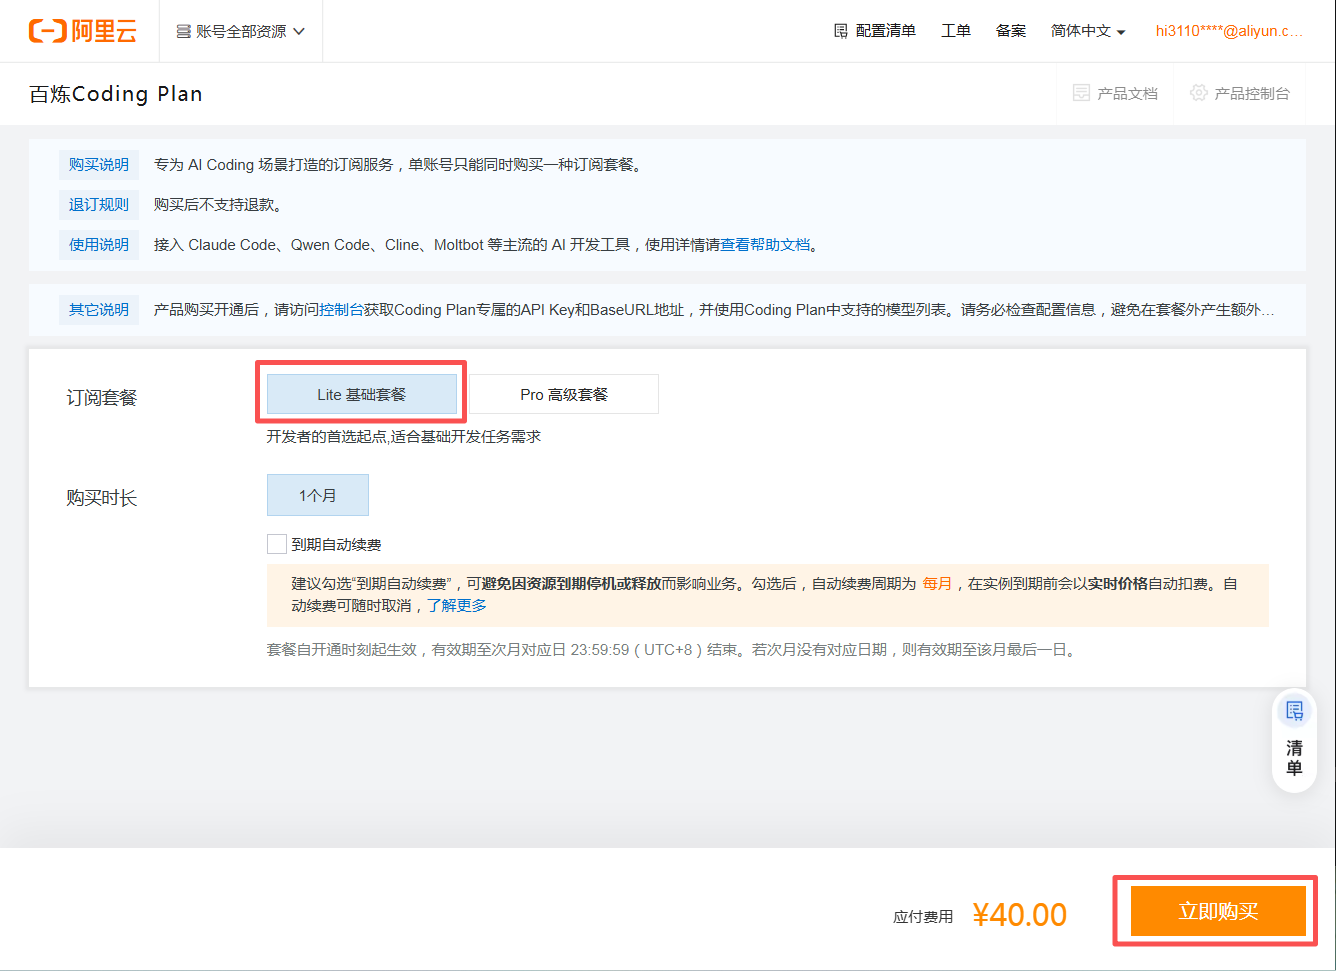Screen dimensions: 1336x971
Task: Click the 了解更多 auto-renewal link
Action: pyautogui.click(x=457, y=605)
